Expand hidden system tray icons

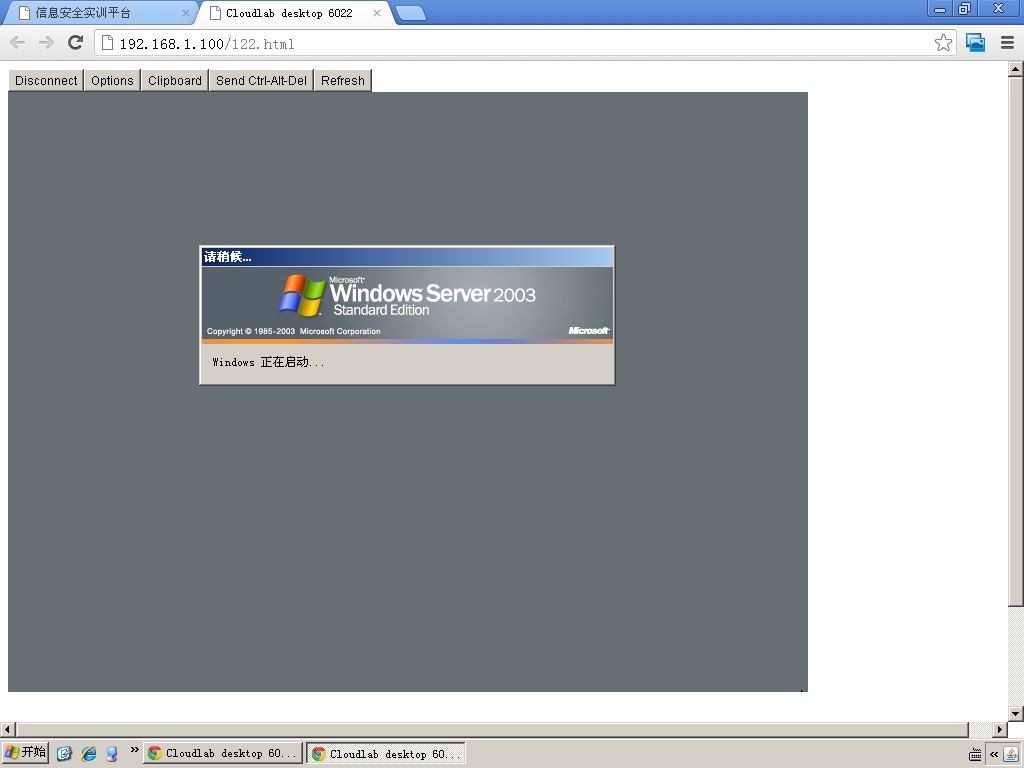[x=994, y=754]
